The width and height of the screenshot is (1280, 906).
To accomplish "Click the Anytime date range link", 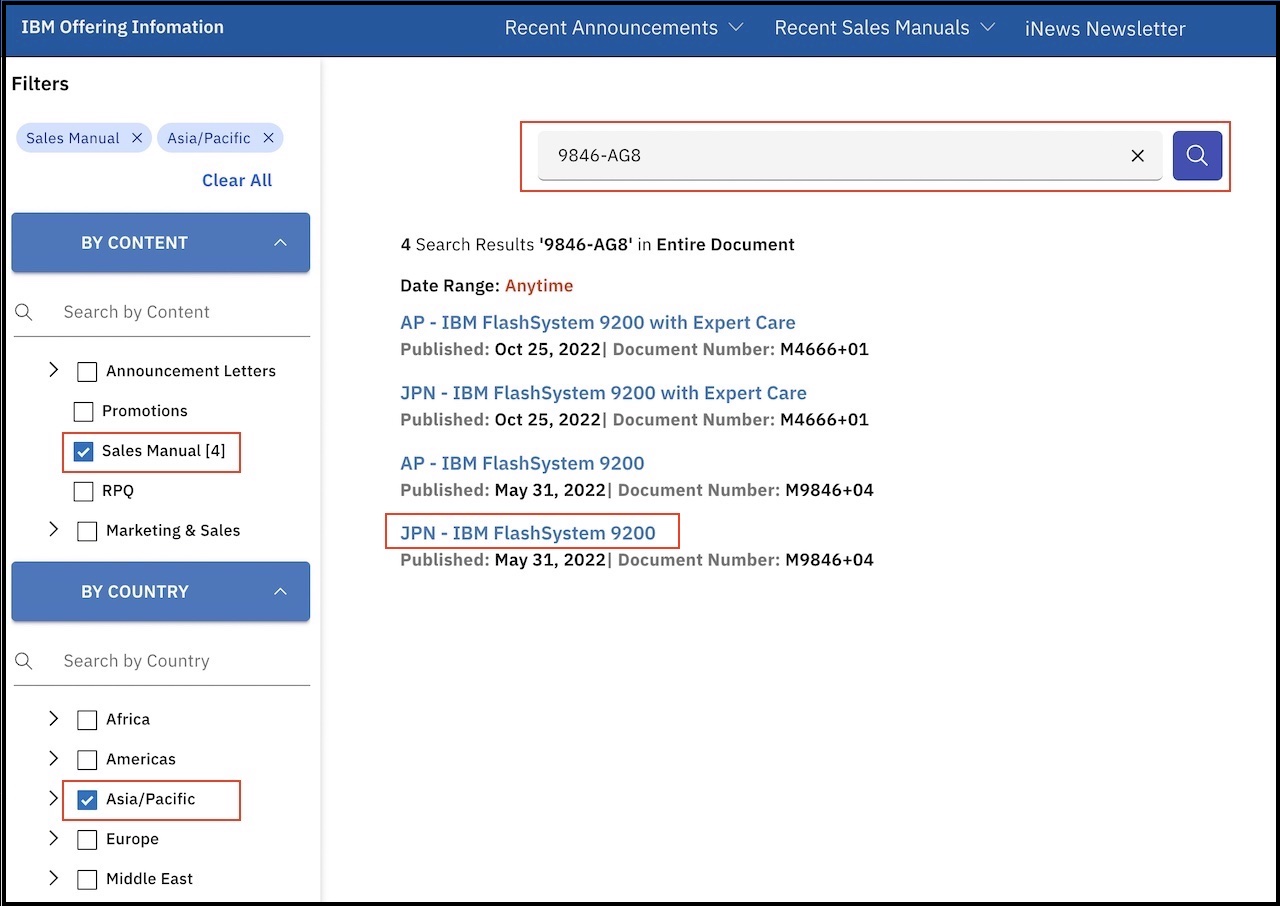I will click(x=539, y=286).
